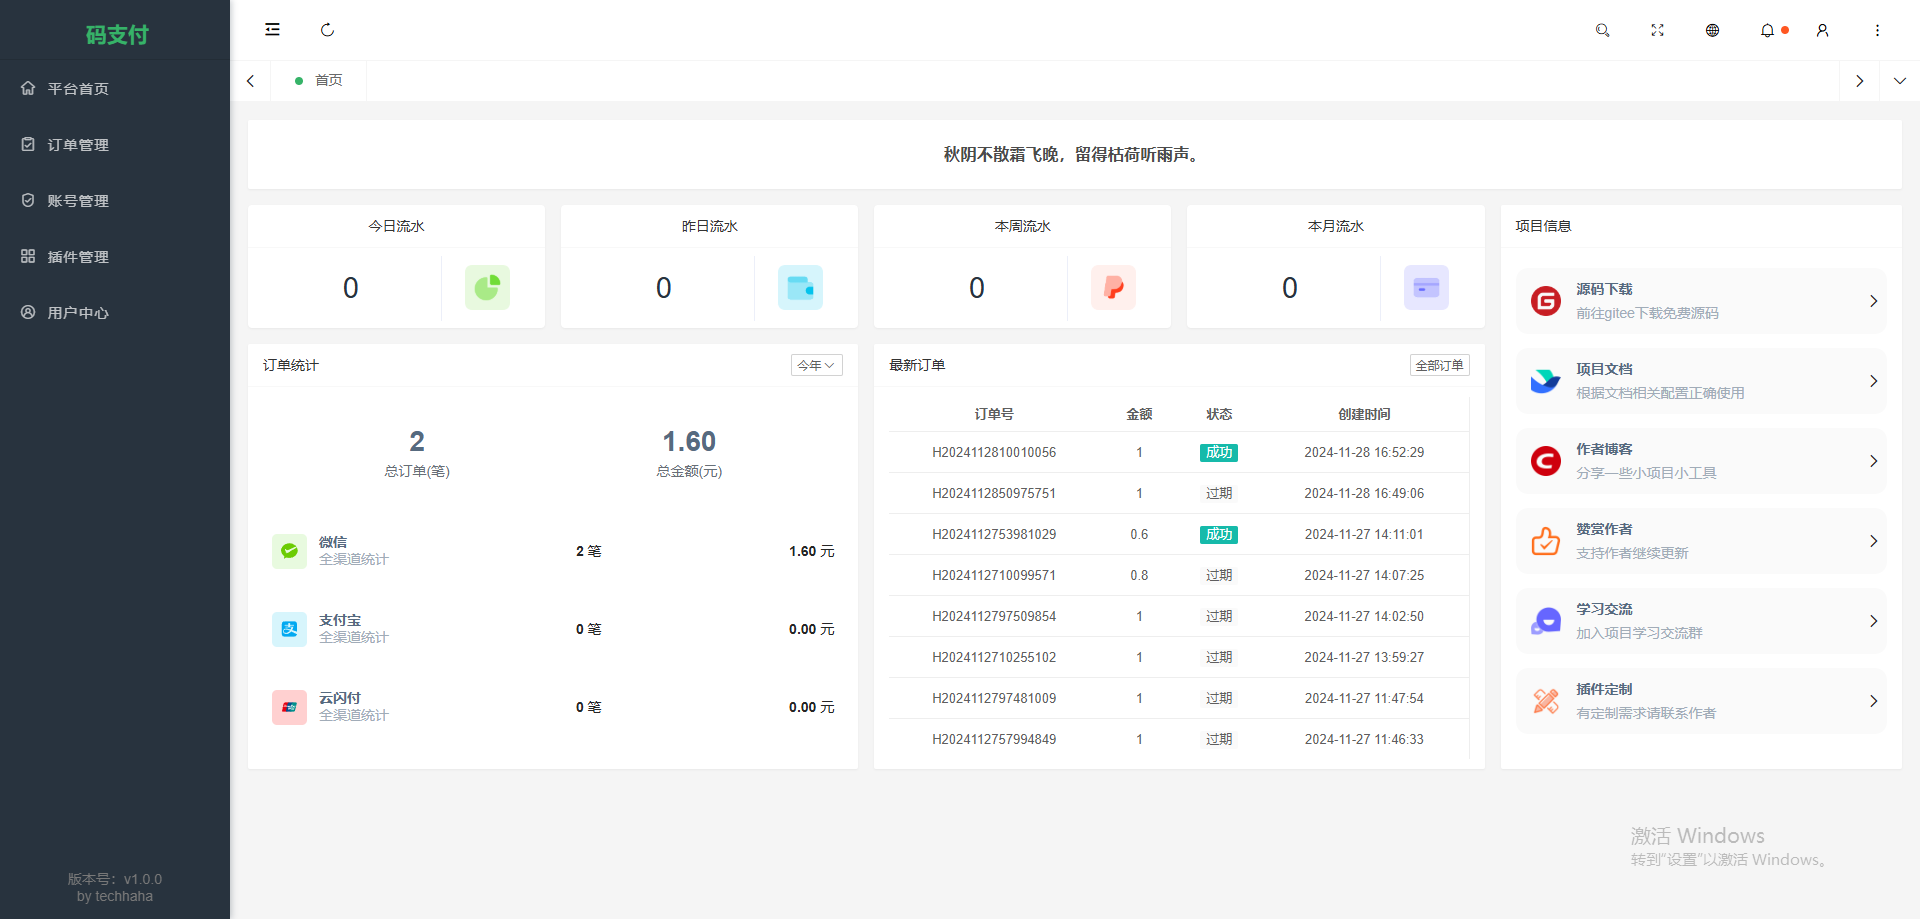Open the language switcher globe
This screenshot has width=1920, height=919.
pos(1712,30)
